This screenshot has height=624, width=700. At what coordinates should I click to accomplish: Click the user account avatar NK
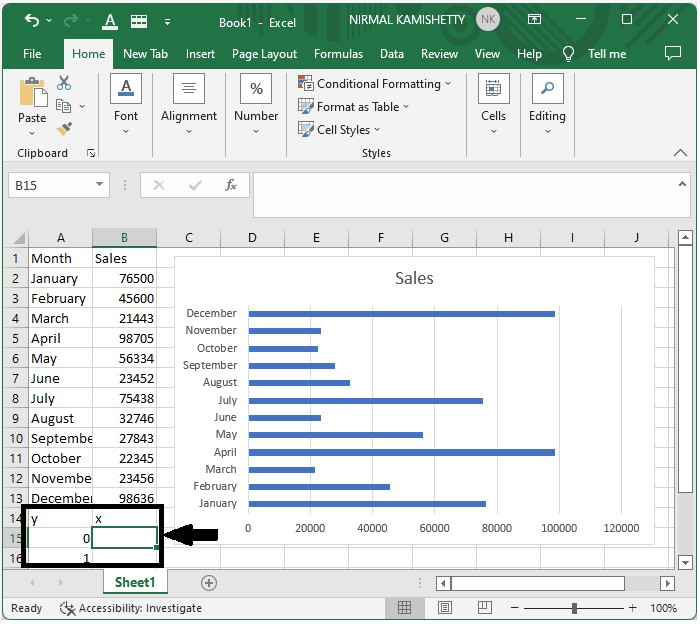point(487,20)
